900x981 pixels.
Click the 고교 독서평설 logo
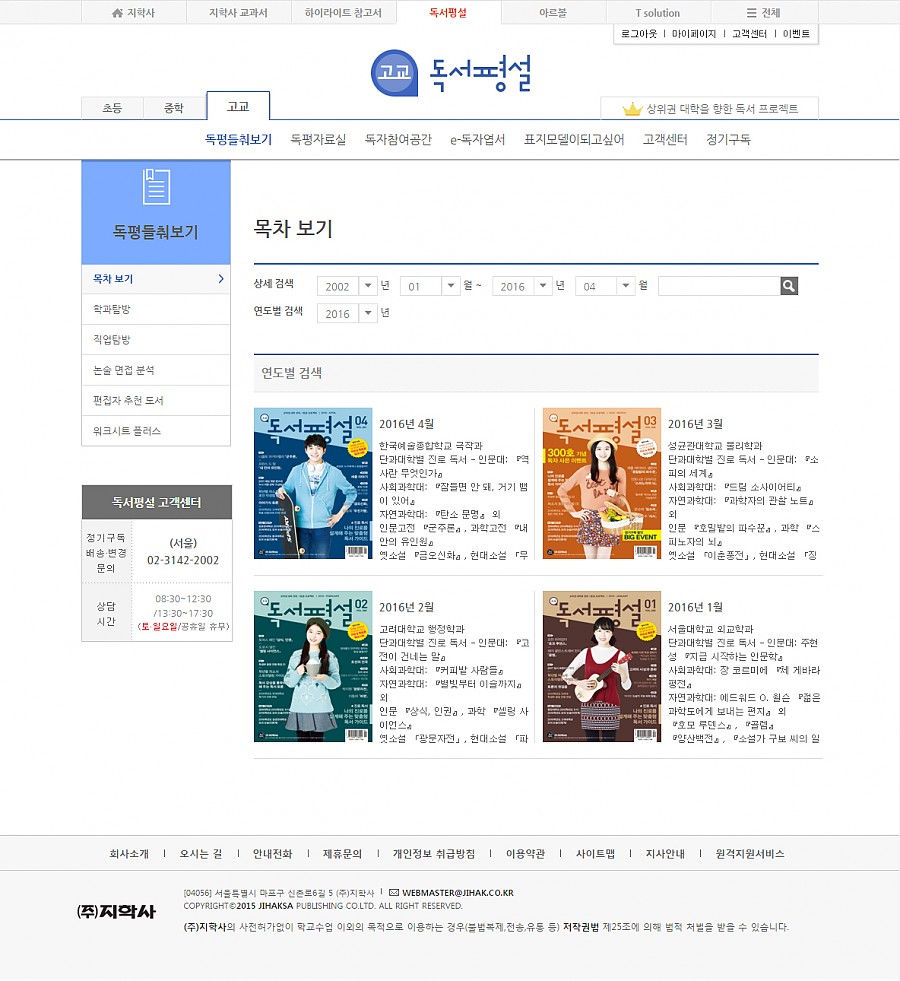(x=450, y=73)
